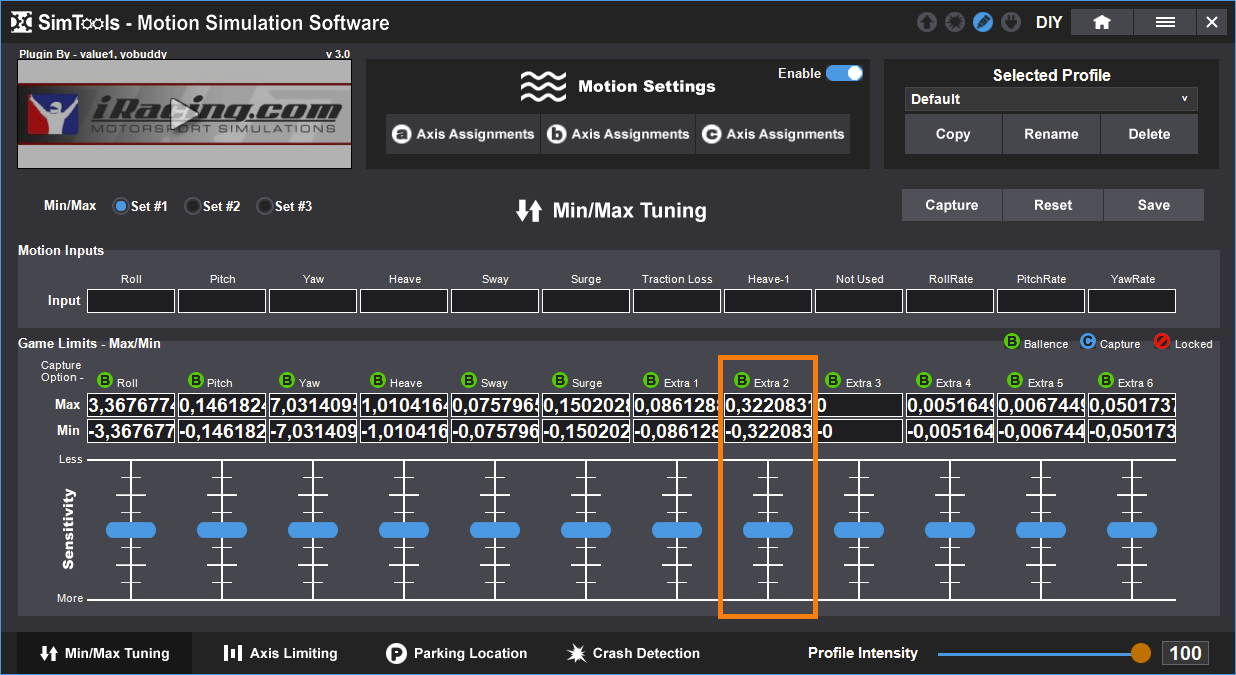Select Min/Max Set #1 radio button
The image size is (1236, 675).
pyautogui.click(x=121, y=206)
